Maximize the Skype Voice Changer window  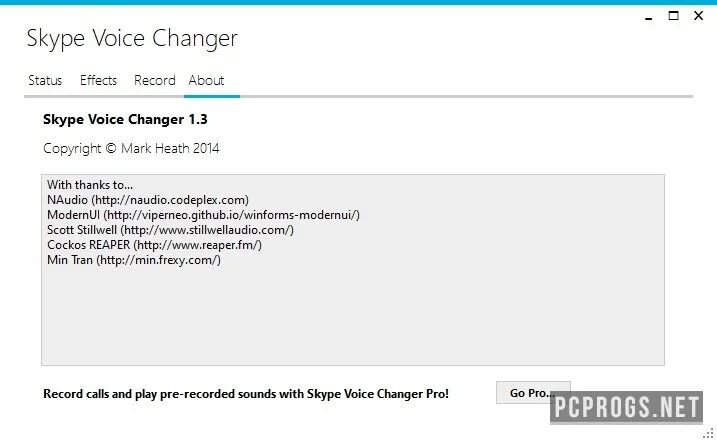[673, 16]
